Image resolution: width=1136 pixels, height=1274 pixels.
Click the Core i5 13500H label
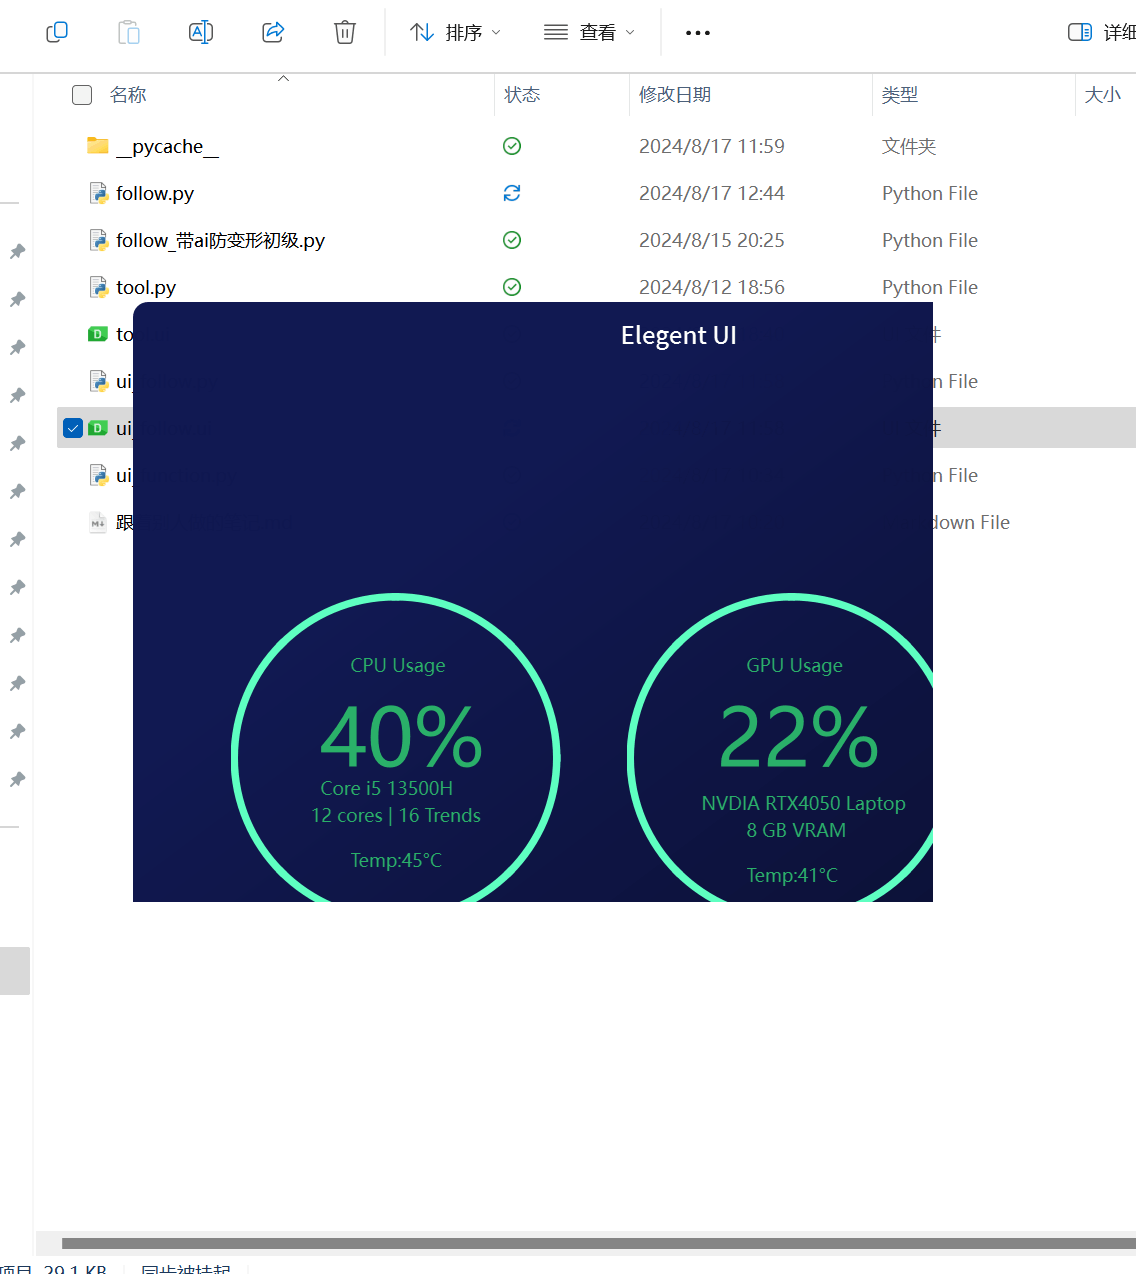pos(387,788)
